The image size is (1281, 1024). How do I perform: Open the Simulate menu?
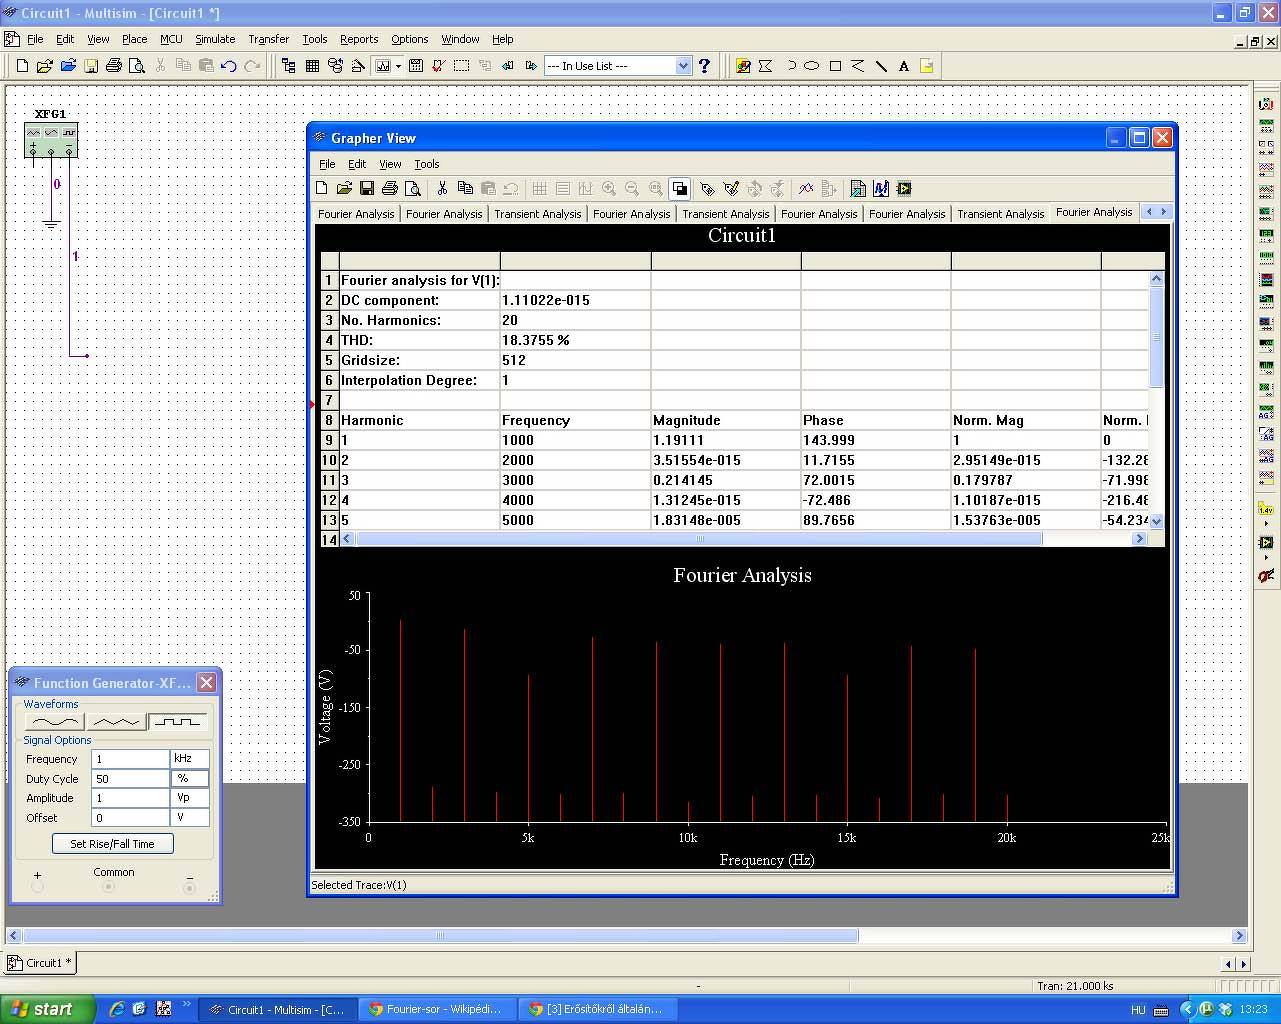[x=214, y=39]
